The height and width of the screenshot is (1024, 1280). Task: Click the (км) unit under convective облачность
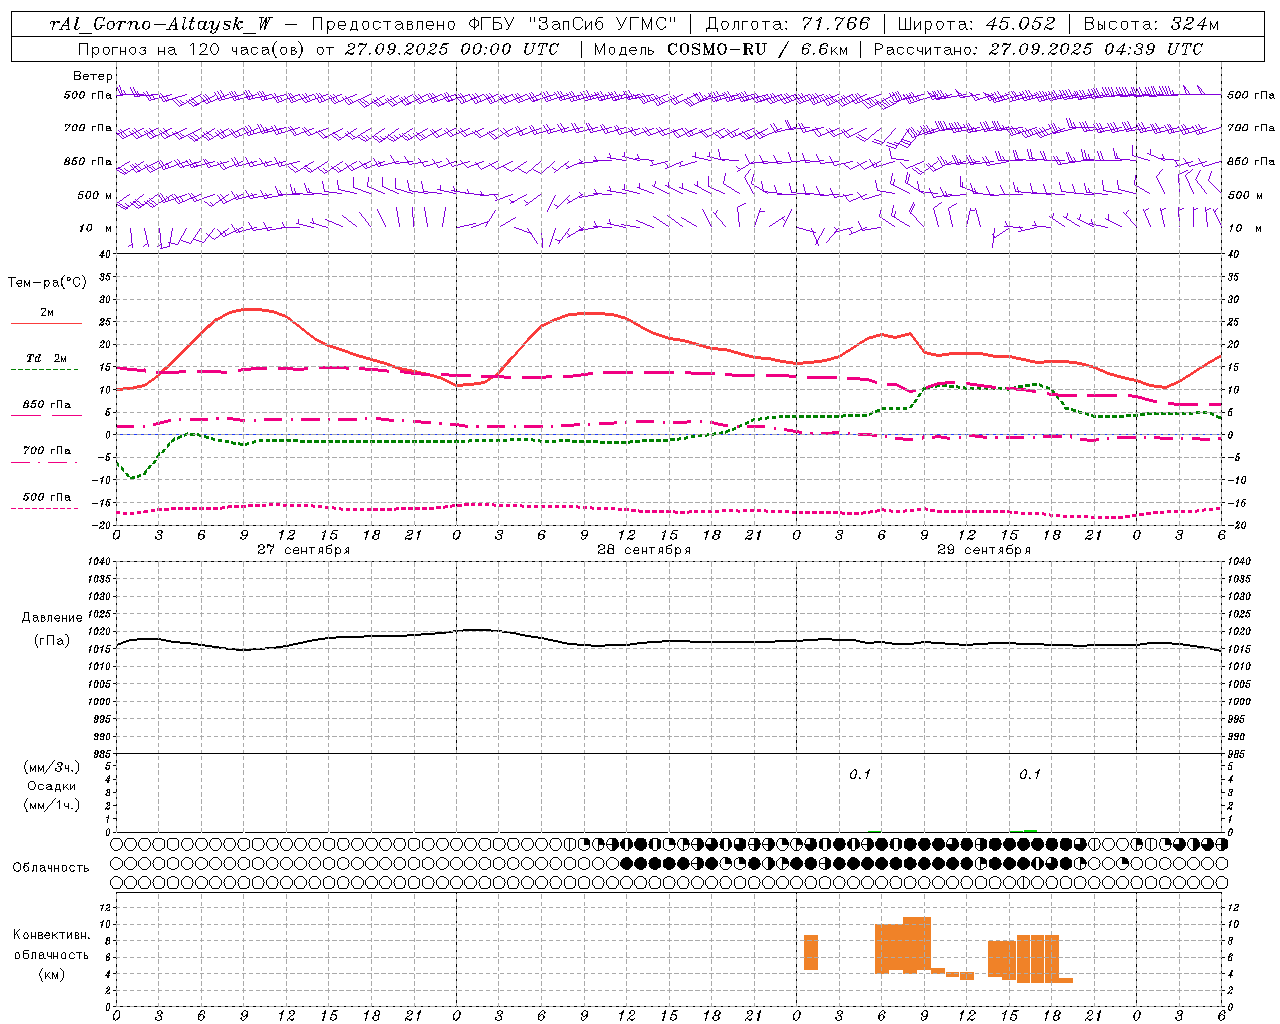52,974
